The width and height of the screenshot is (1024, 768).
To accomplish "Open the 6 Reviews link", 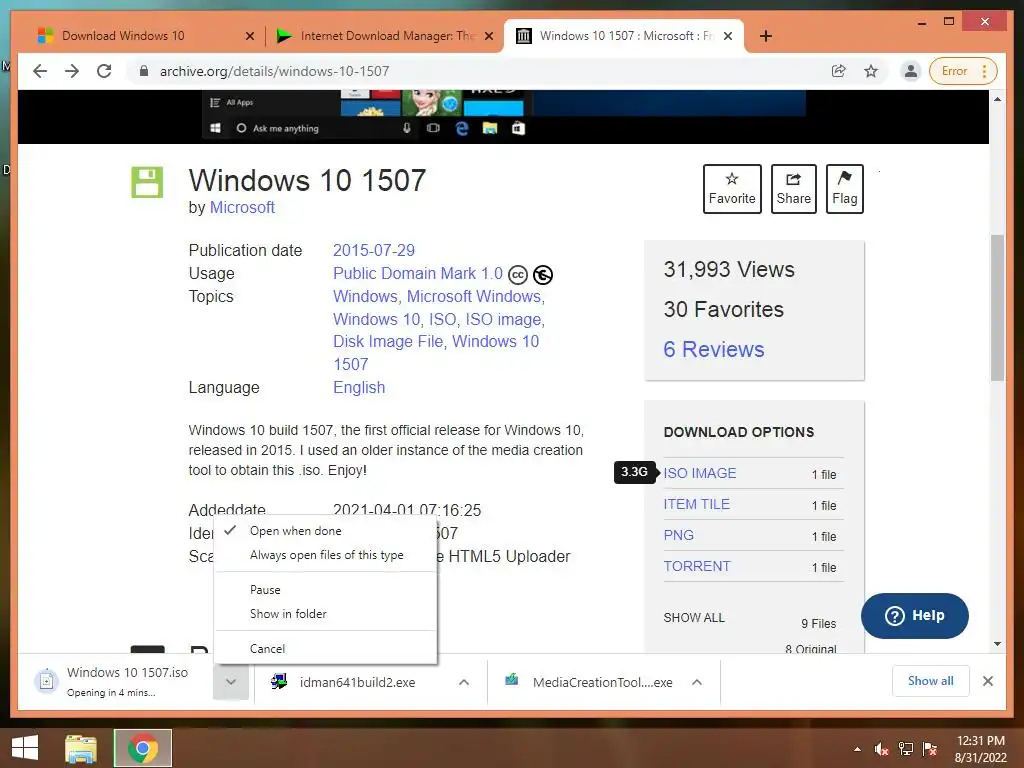I will point(714,349).
